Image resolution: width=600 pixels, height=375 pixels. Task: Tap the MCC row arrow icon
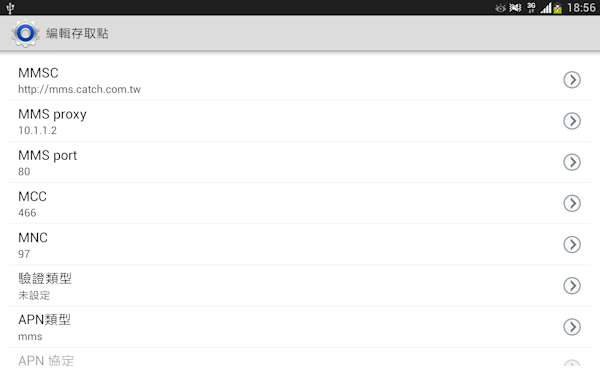pos(572,203)
